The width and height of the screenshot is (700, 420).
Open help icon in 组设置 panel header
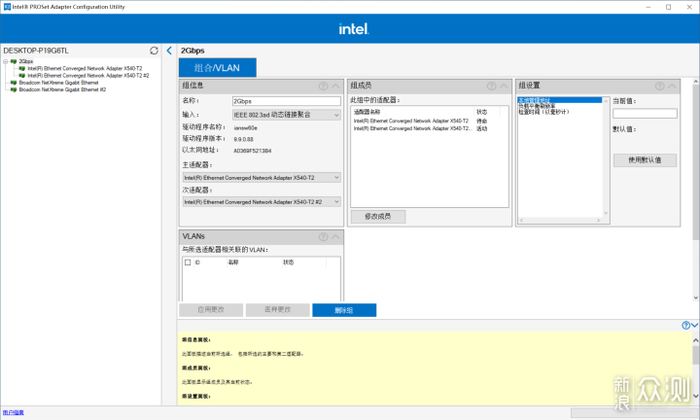pyautogui.click(x=659, y=86)
